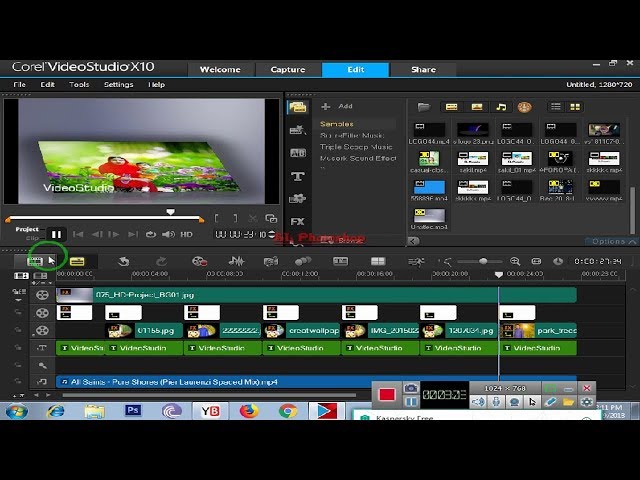This screenshot has height=480, width=640.
Task: Open the Multi-Camera Editor
Action: click(378, 261)
